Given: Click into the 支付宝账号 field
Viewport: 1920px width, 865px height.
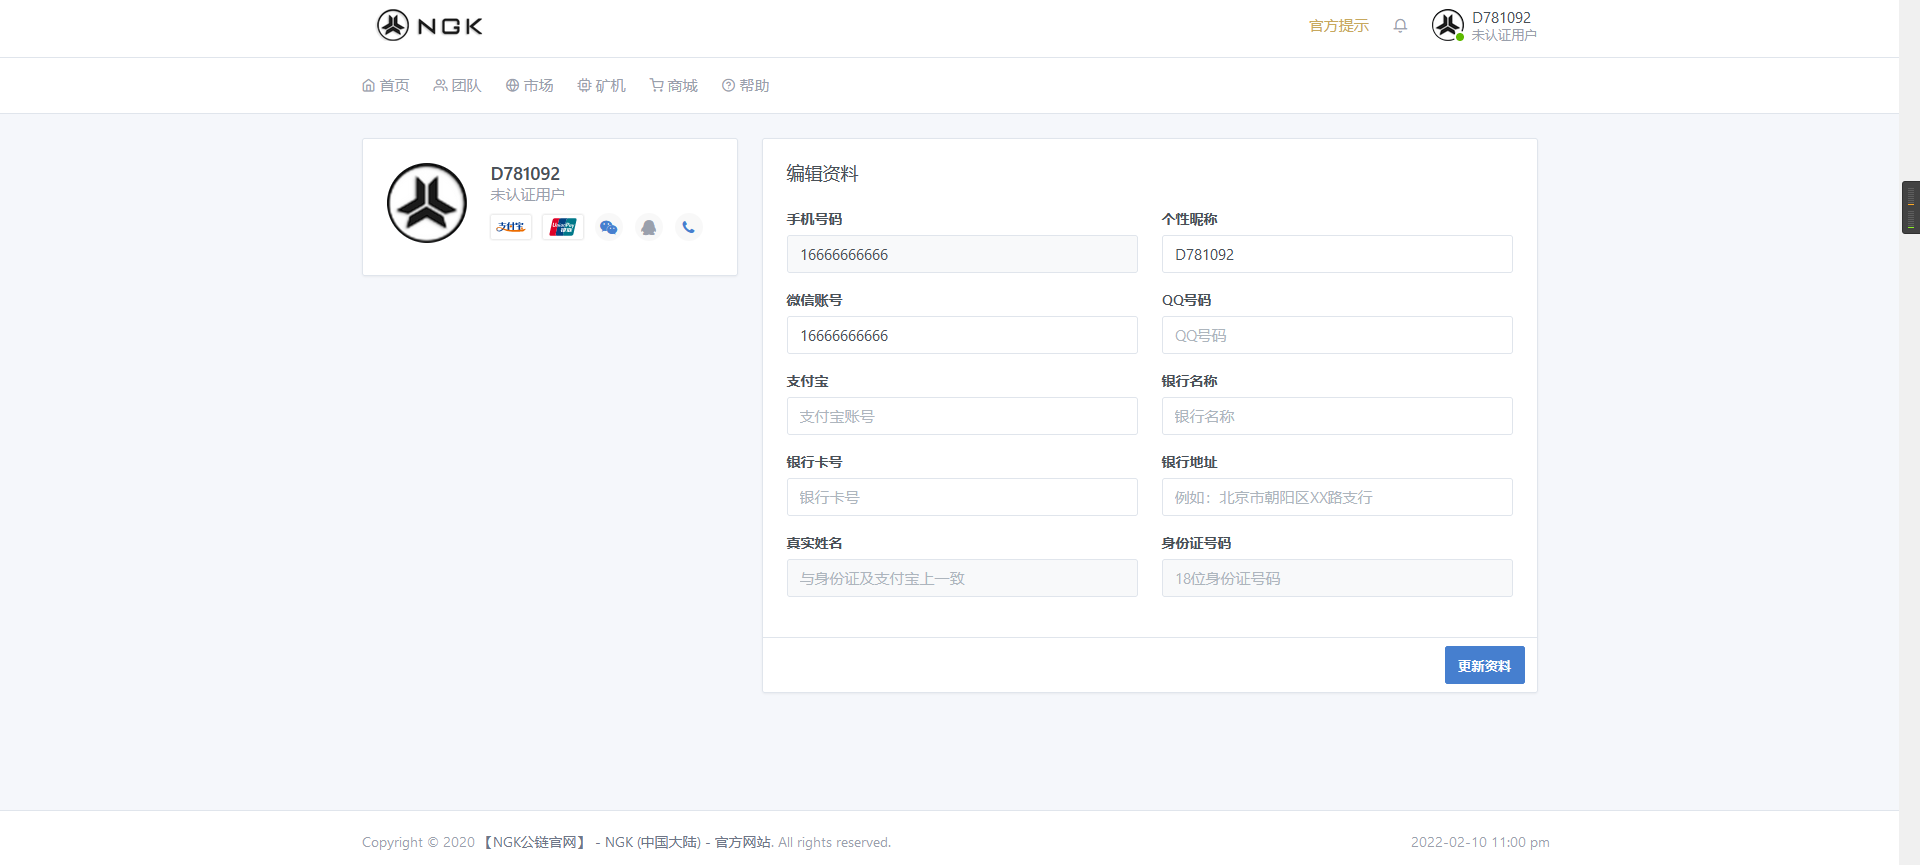Looking at the screenshot, I should pos(961,416).
